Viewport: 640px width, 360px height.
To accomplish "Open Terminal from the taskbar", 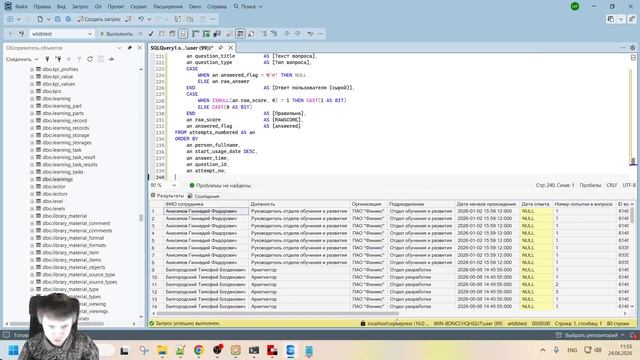I will pyautogui.click(x=254, y=350).
